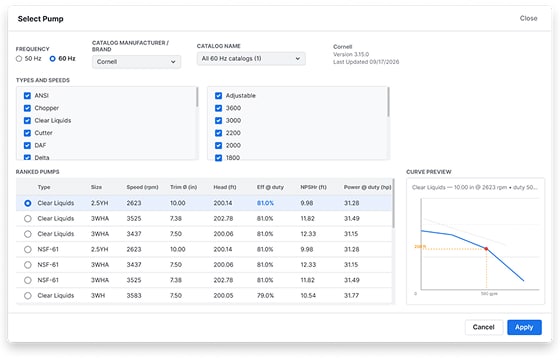Click the 202.78 head value in Clear Liquids row
Image resolution: width=560 pixels, height=360 pixels.
click(x=223, y=219)
